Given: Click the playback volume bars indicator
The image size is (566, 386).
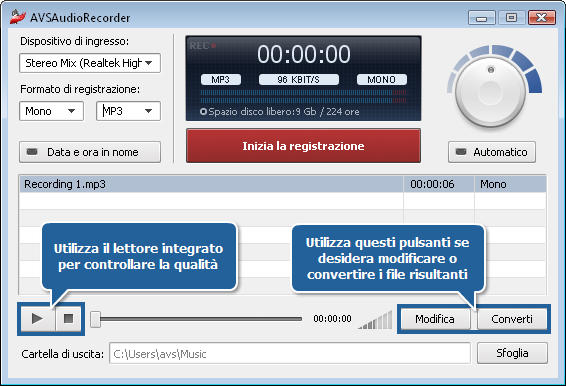Looking at the screenshot, I should 375,320.
